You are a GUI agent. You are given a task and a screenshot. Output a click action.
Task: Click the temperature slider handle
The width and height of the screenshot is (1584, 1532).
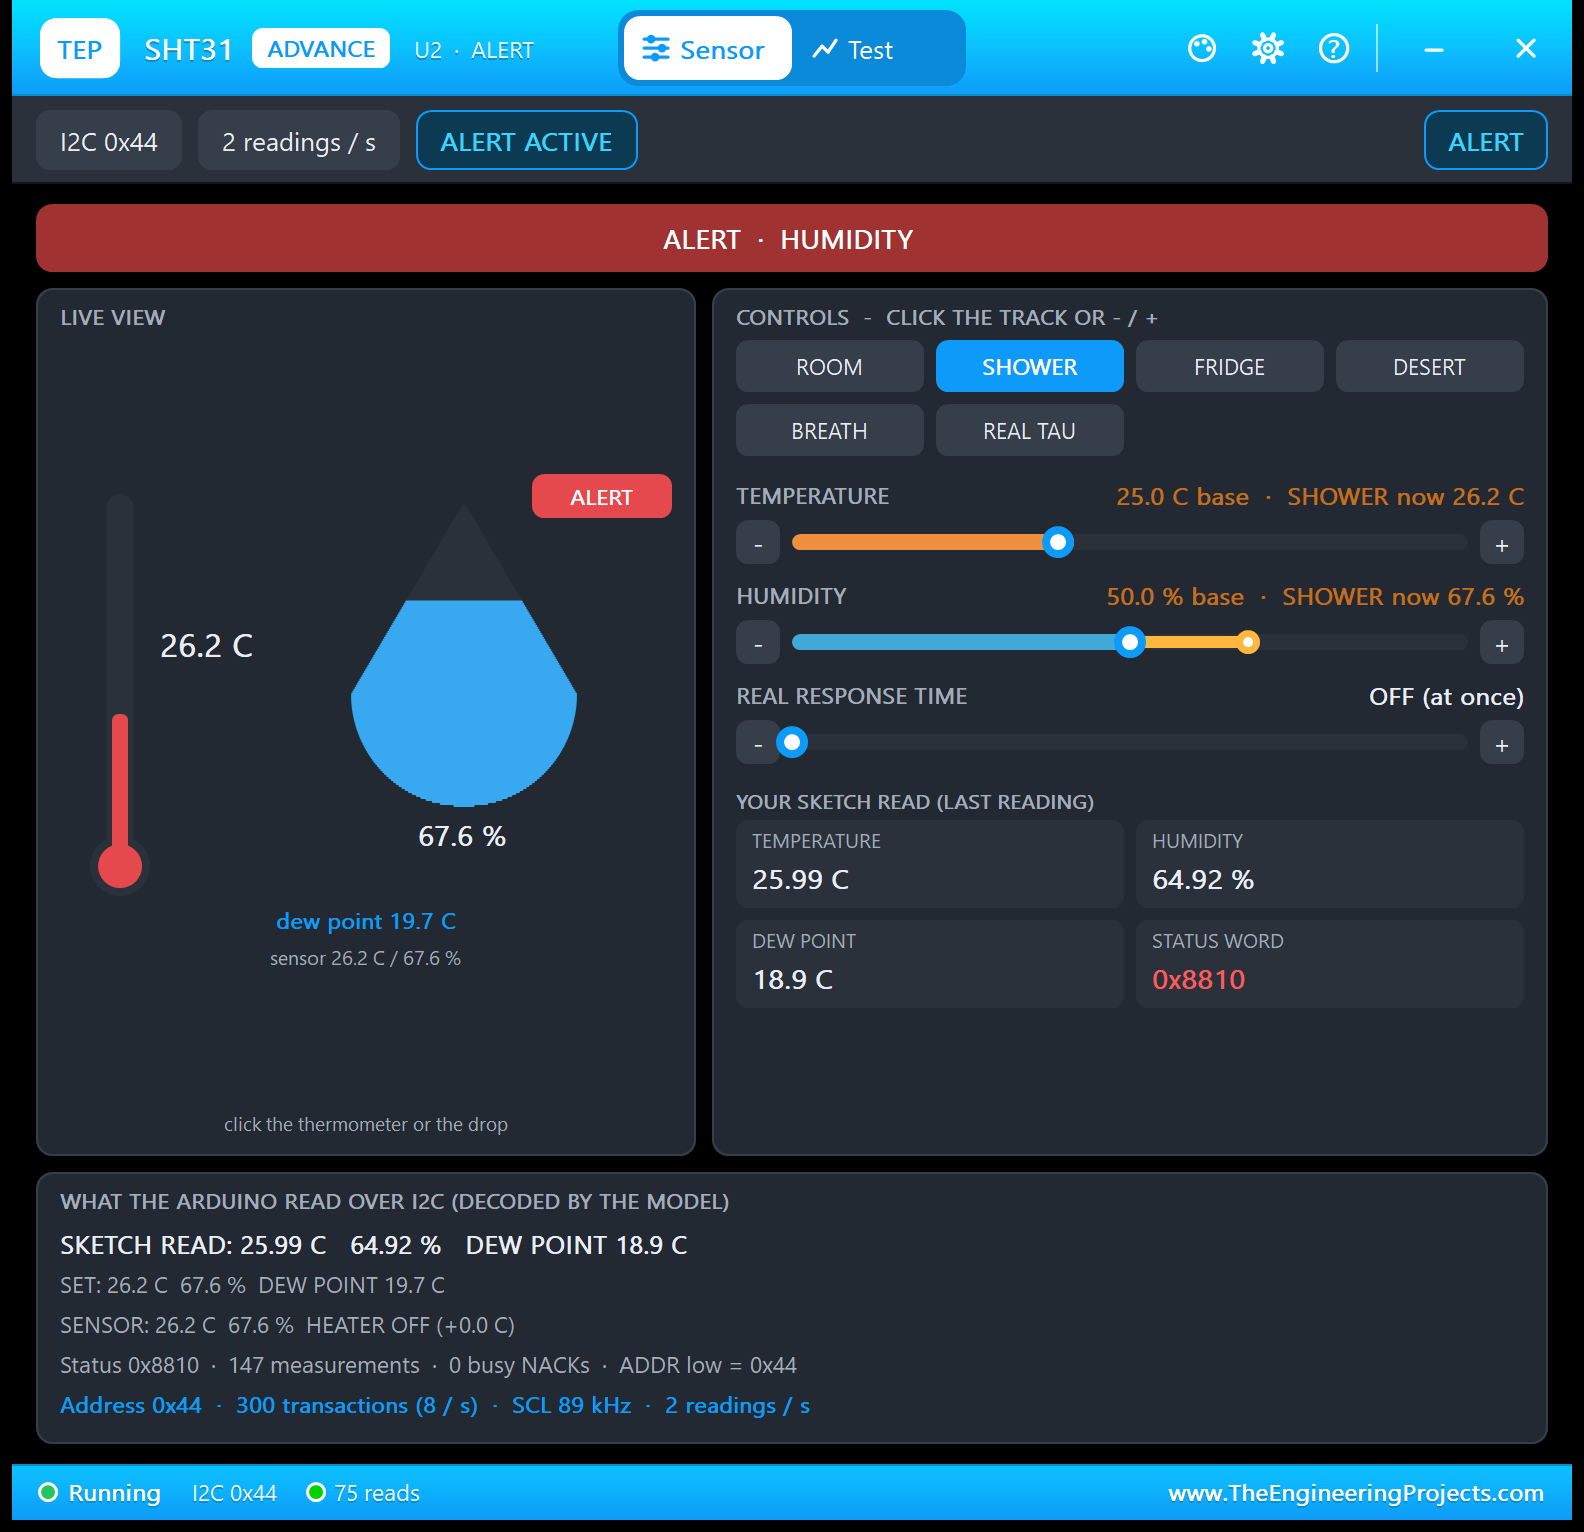click(x=1058, y=542)
